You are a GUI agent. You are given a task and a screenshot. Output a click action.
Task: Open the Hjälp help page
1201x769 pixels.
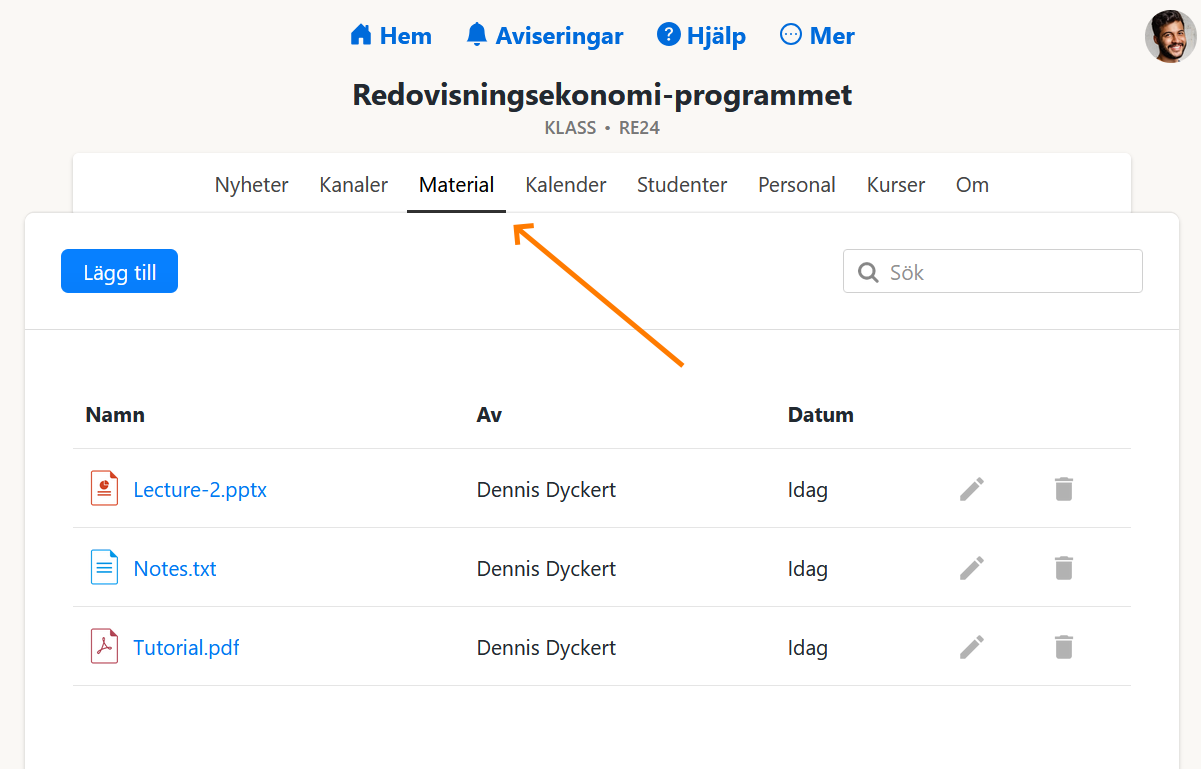click(x=702, y=36)
